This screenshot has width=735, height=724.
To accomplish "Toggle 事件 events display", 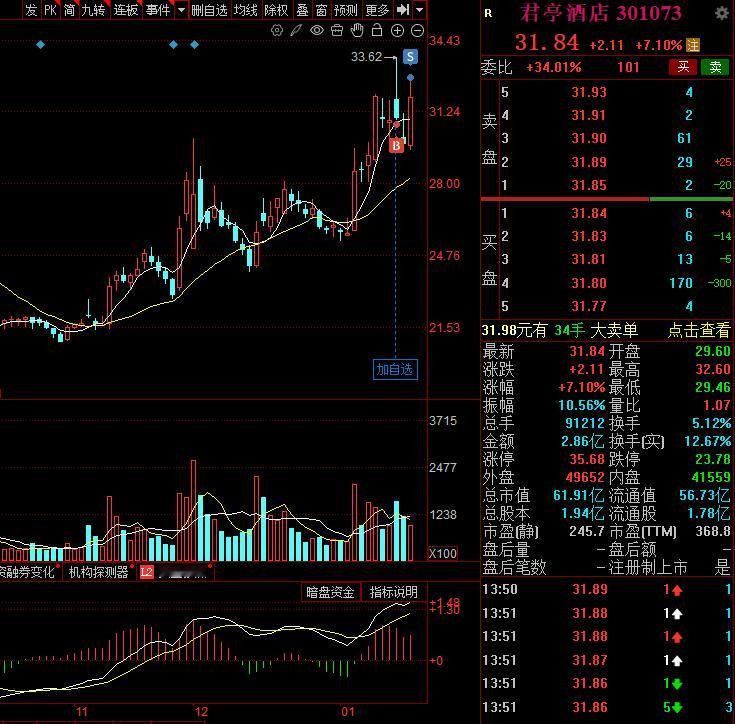I will click(x=158, y=9).
